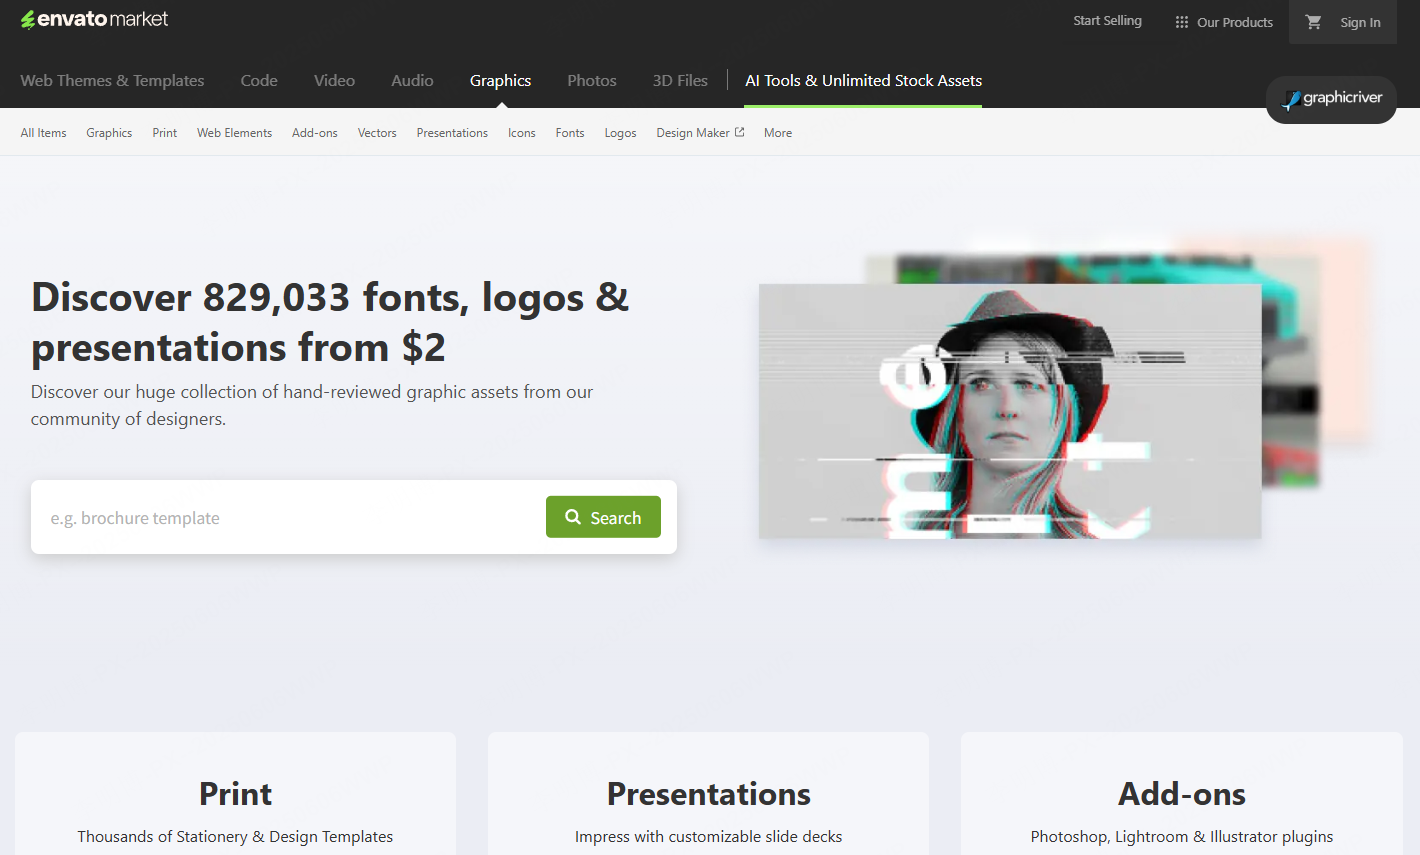Open the Fonts category link

[569, 132]
